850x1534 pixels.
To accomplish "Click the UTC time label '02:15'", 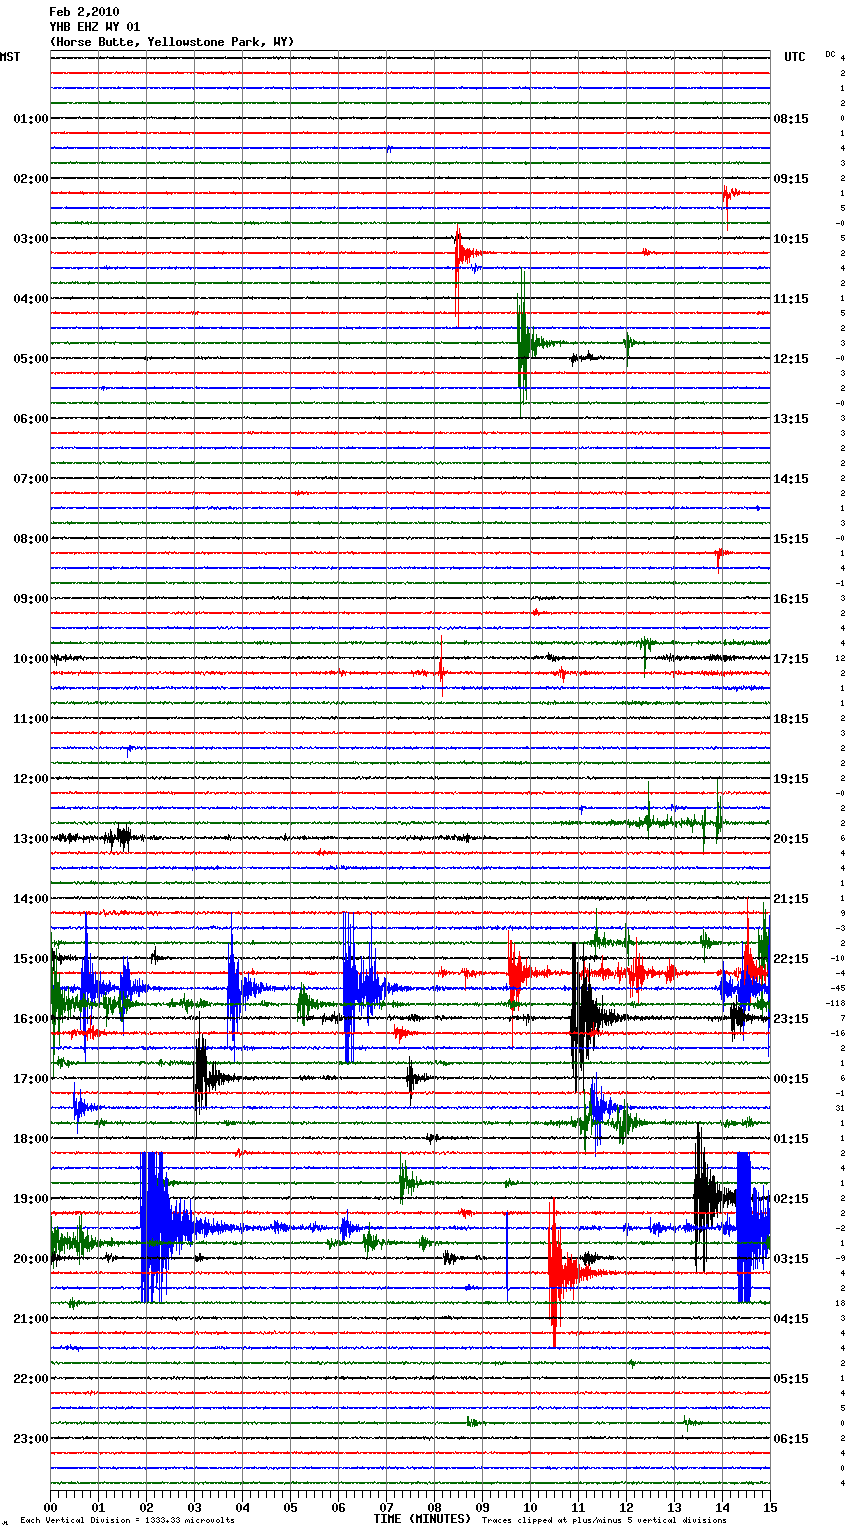I will pos(791,1199).
